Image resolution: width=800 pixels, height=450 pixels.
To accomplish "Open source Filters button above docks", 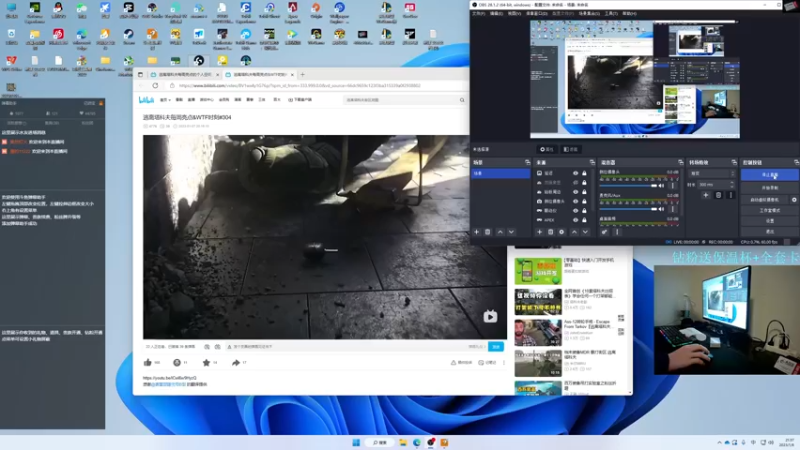I will point(570,149).
